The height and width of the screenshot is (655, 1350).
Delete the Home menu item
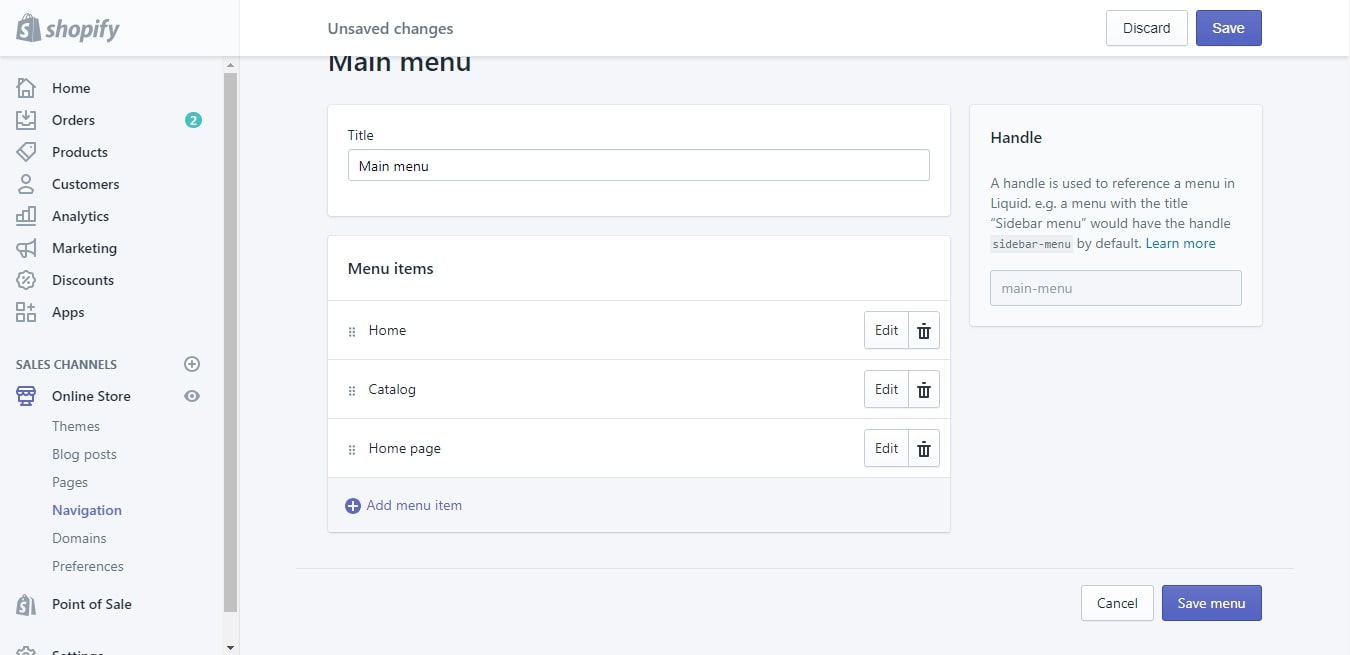pyautogui.click(x=924, y=330)
